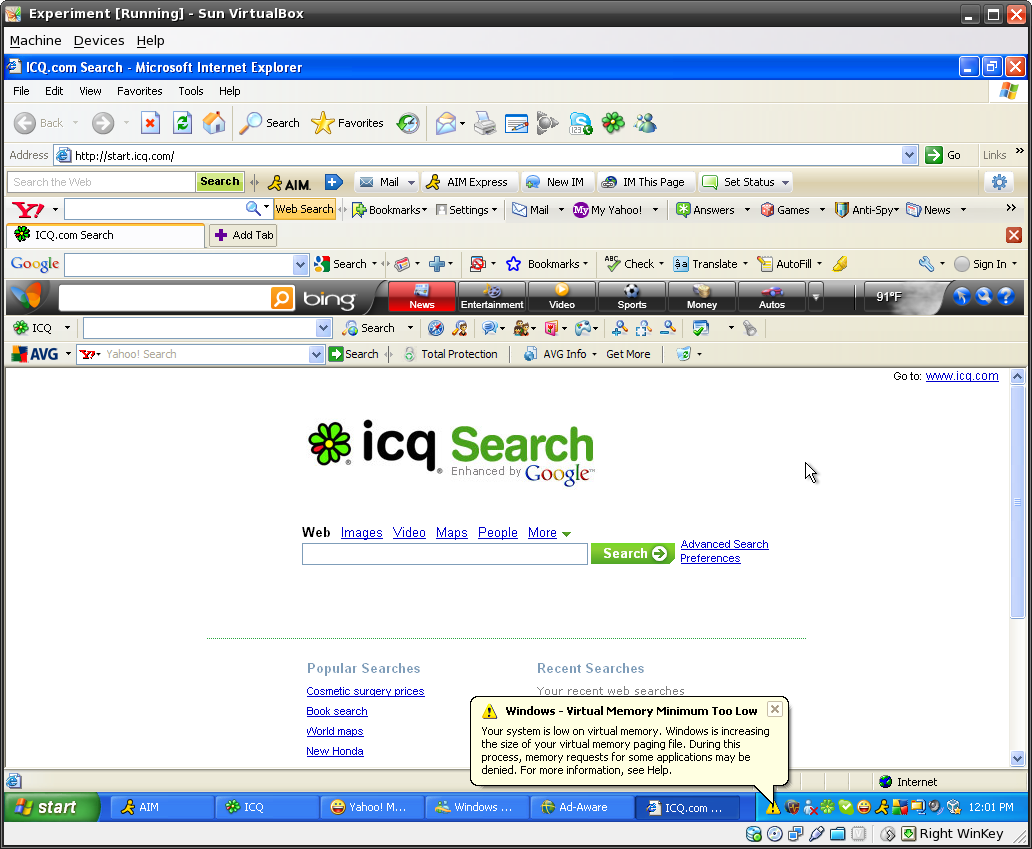Click Google toolbar star Bookmarks icon
Screen dimensions: 1032x849
tap(513, 264)
